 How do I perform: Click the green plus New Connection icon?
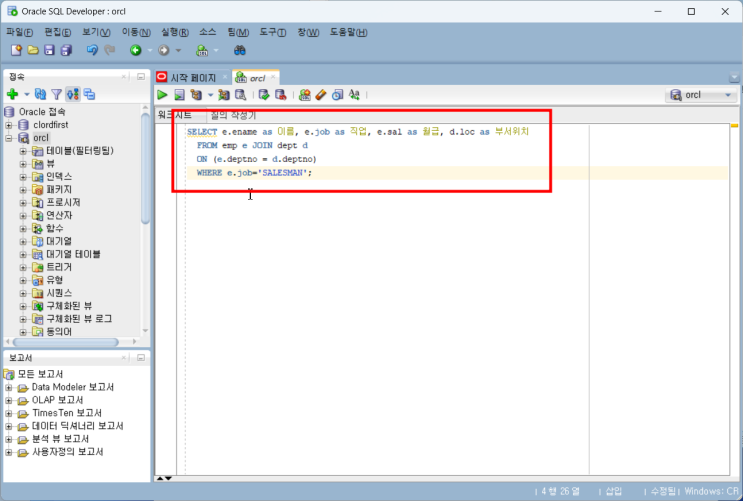click(13, 94)
